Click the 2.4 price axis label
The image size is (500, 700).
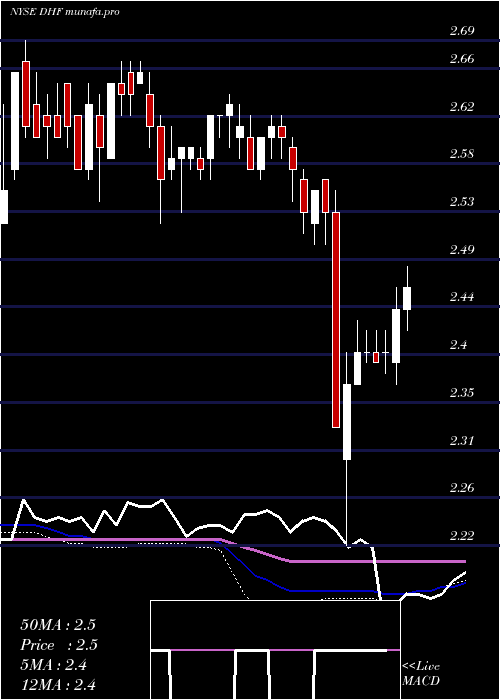coord(458,345)
